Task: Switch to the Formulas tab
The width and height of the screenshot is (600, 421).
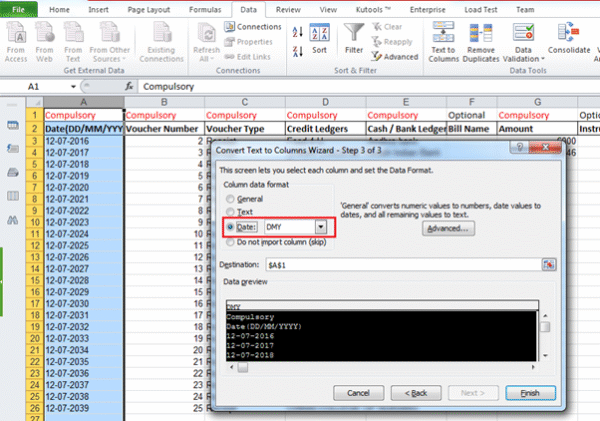Action: point(205,10)
